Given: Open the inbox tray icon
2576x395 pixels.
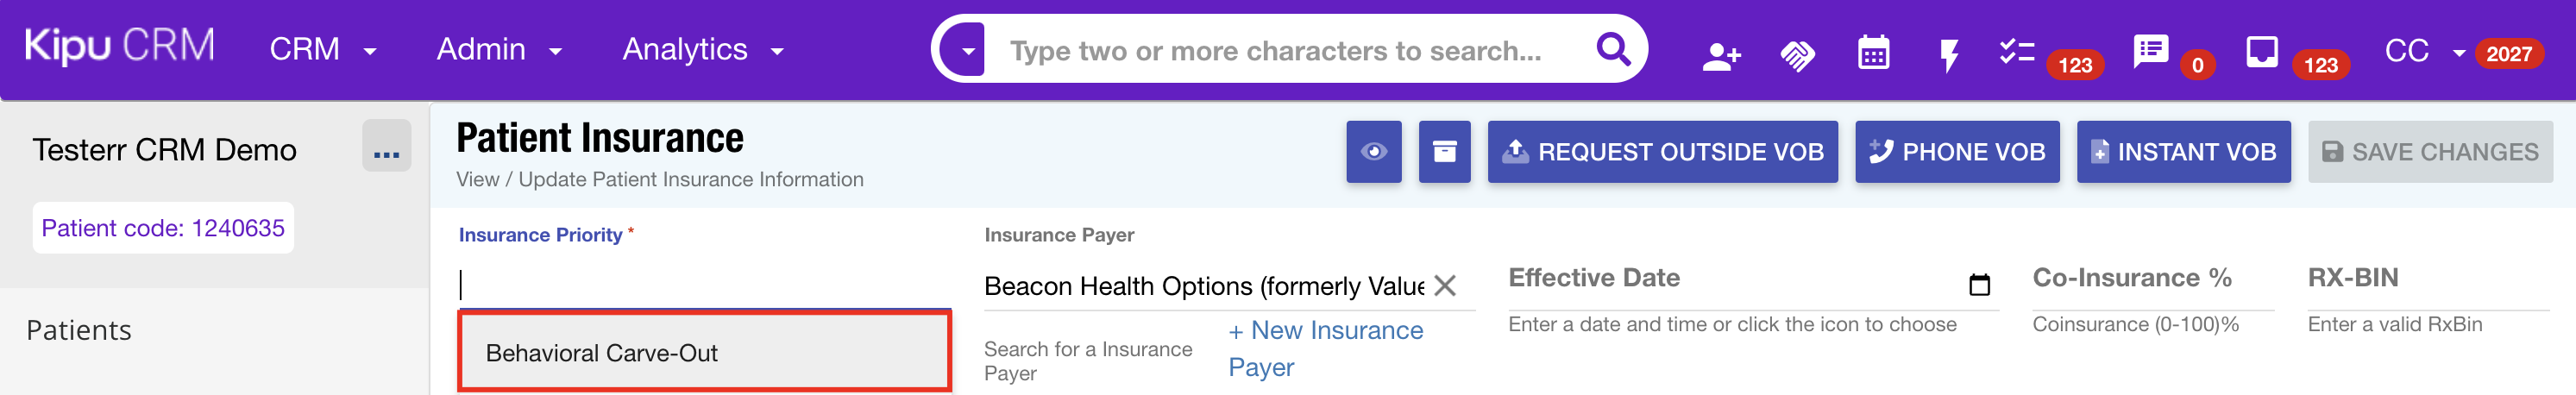Looking at the screenshot, I should coord(2261,52).
